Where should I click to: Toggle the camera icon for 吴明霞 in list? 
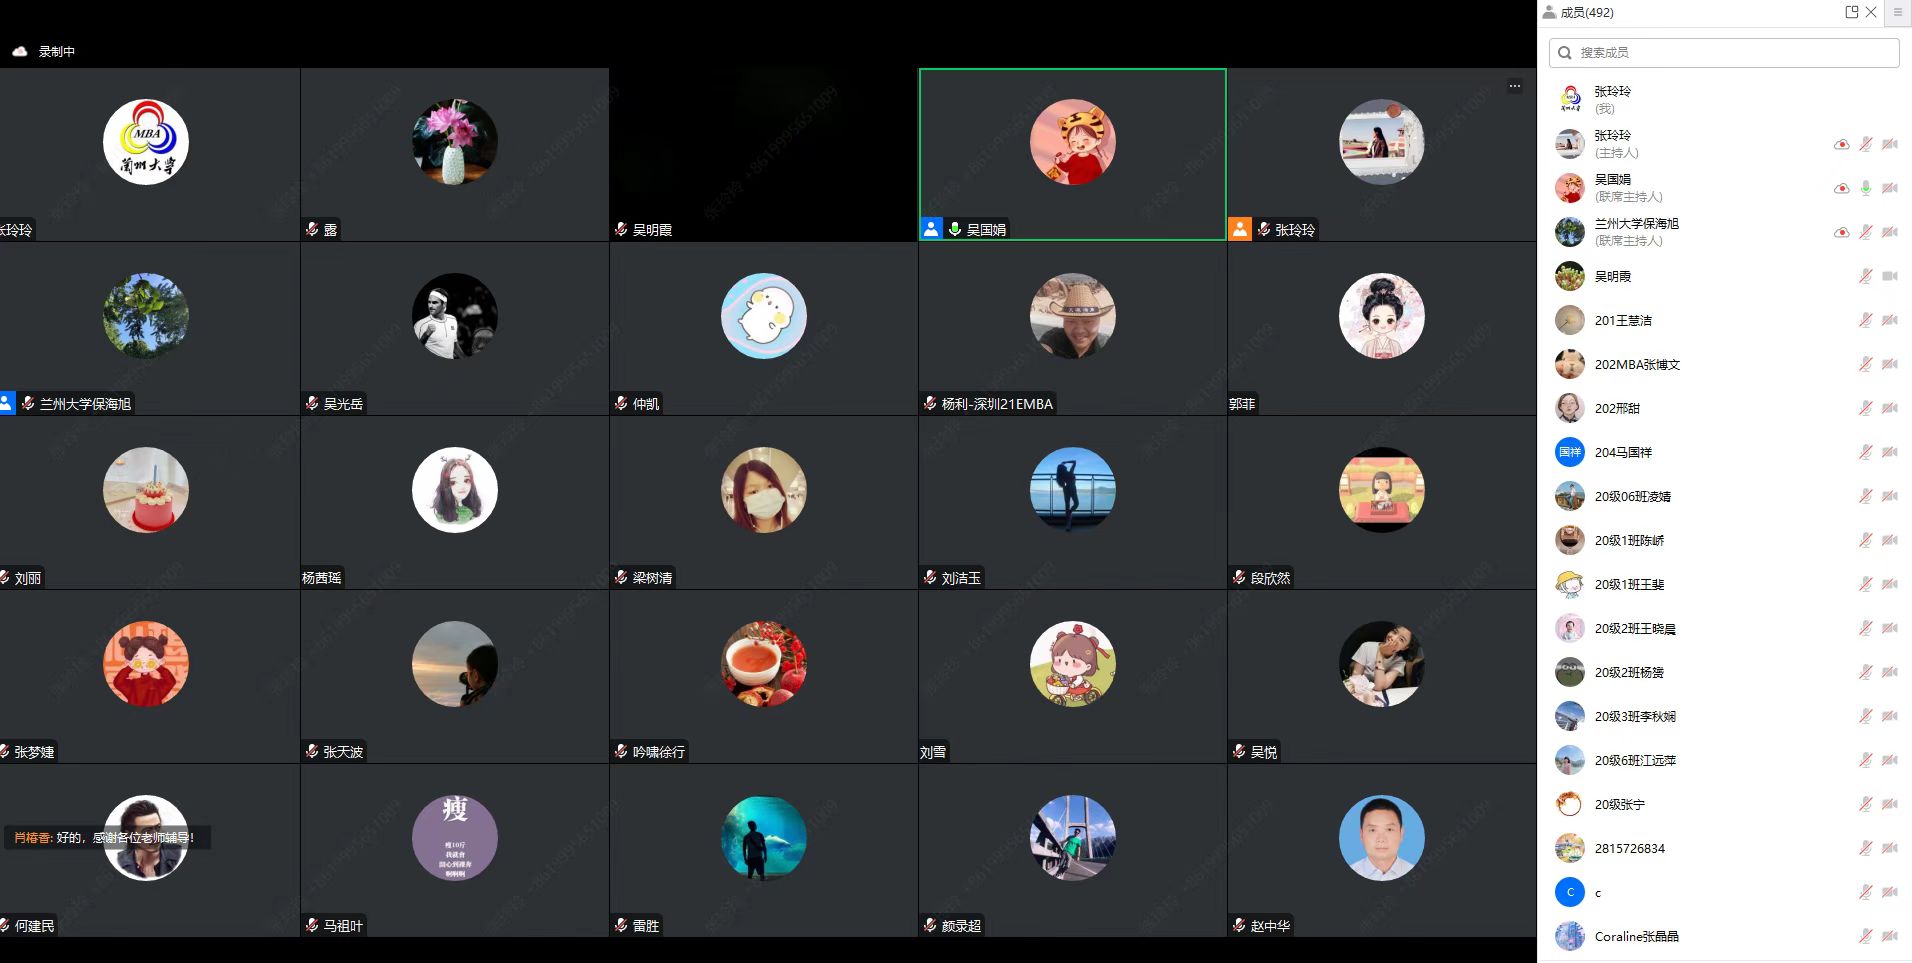coord(1889,277)
